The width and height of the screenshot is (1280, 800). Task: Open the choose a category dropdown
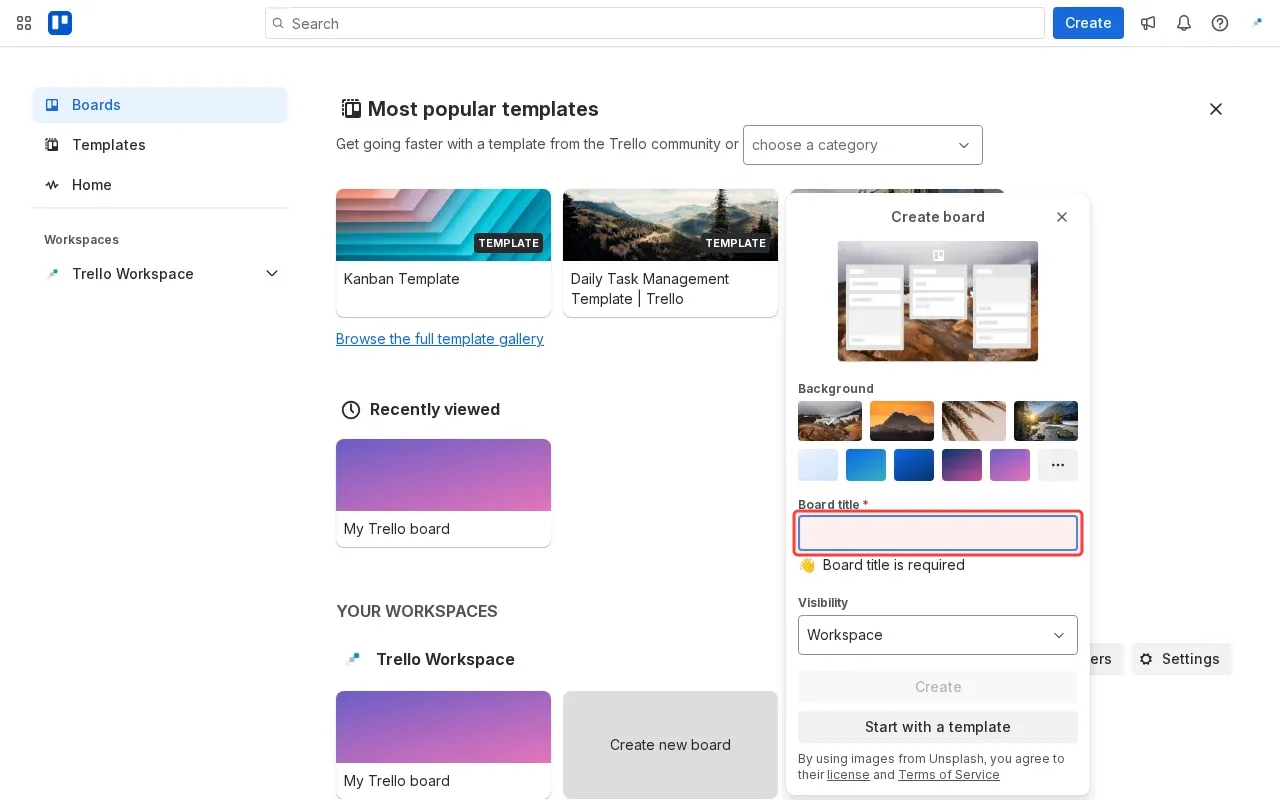[x=862, y=145]
